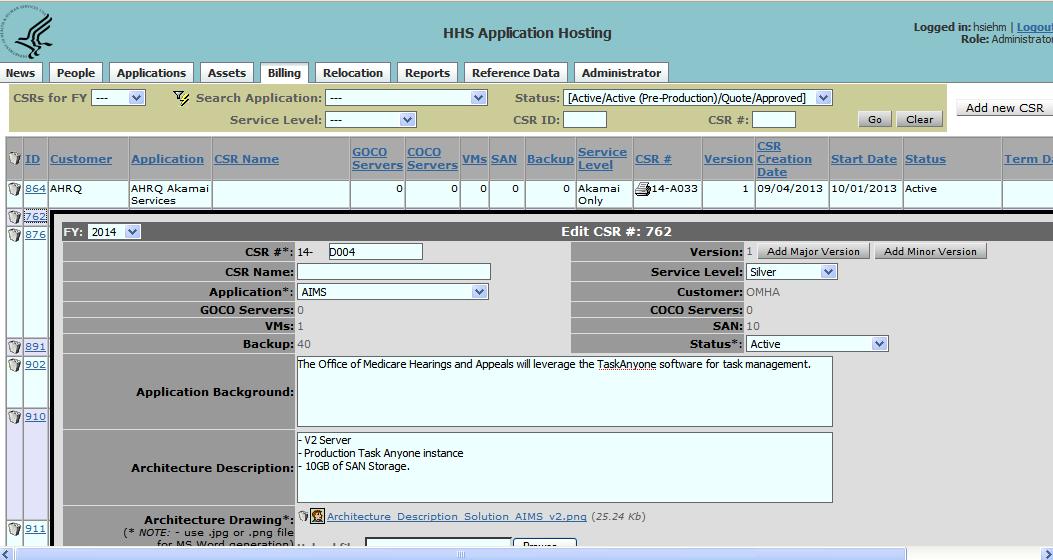This screenshot has width=1053, height=560.
Task: Sort table by Start Date column
Action: click(864, 159)
